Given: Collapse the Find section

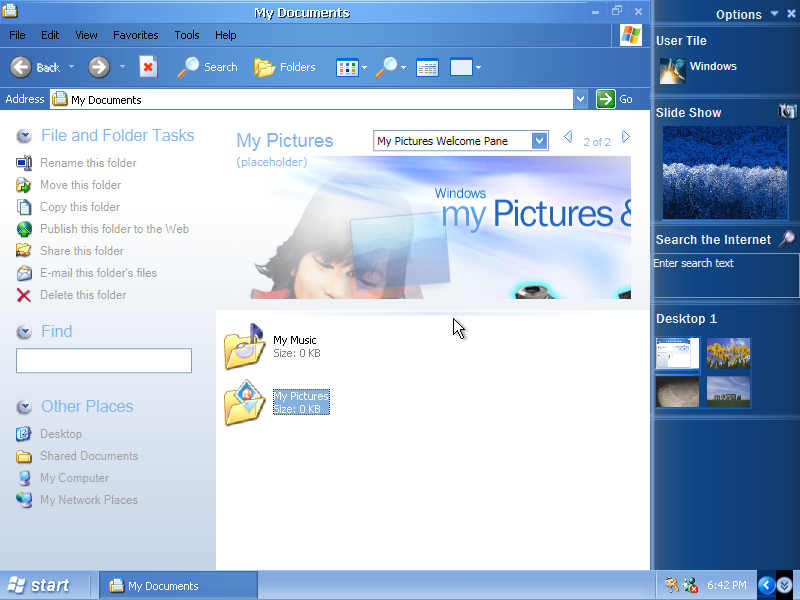Looking at the screenshot, I should coord(24,332).
